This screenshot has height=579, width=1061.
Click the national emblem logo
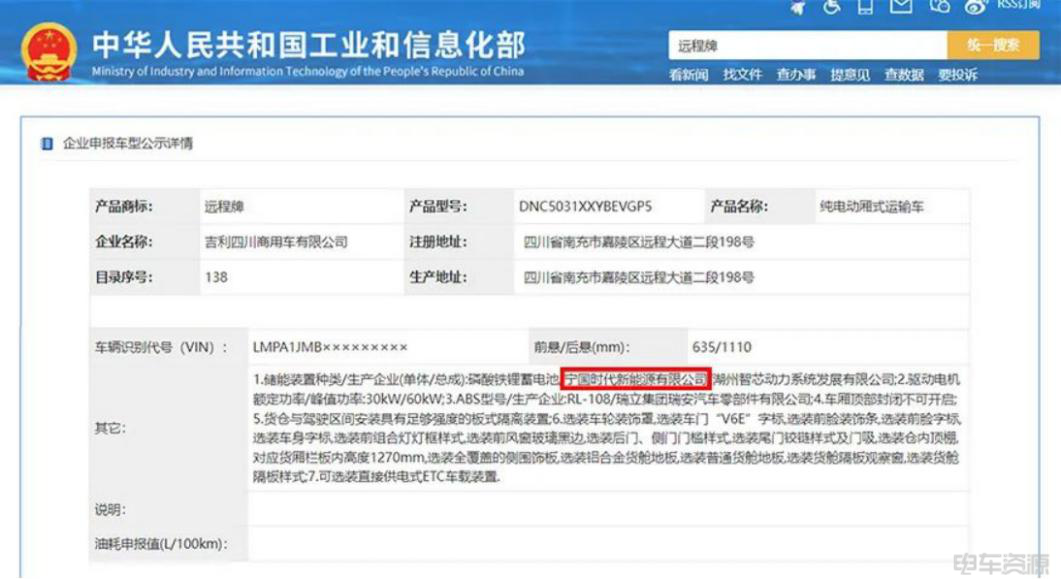47,52
